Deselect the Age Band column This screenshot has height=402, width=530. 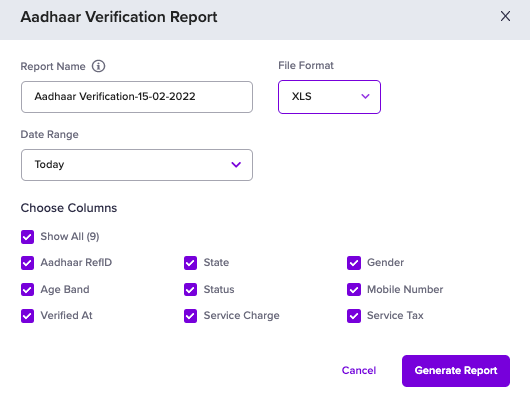point(27,289)
